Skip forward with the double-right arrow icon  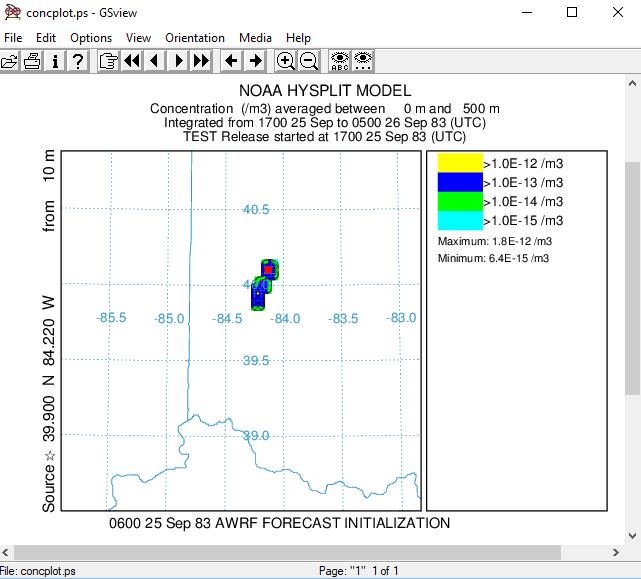pyautogui.click(x=201, y=61)
